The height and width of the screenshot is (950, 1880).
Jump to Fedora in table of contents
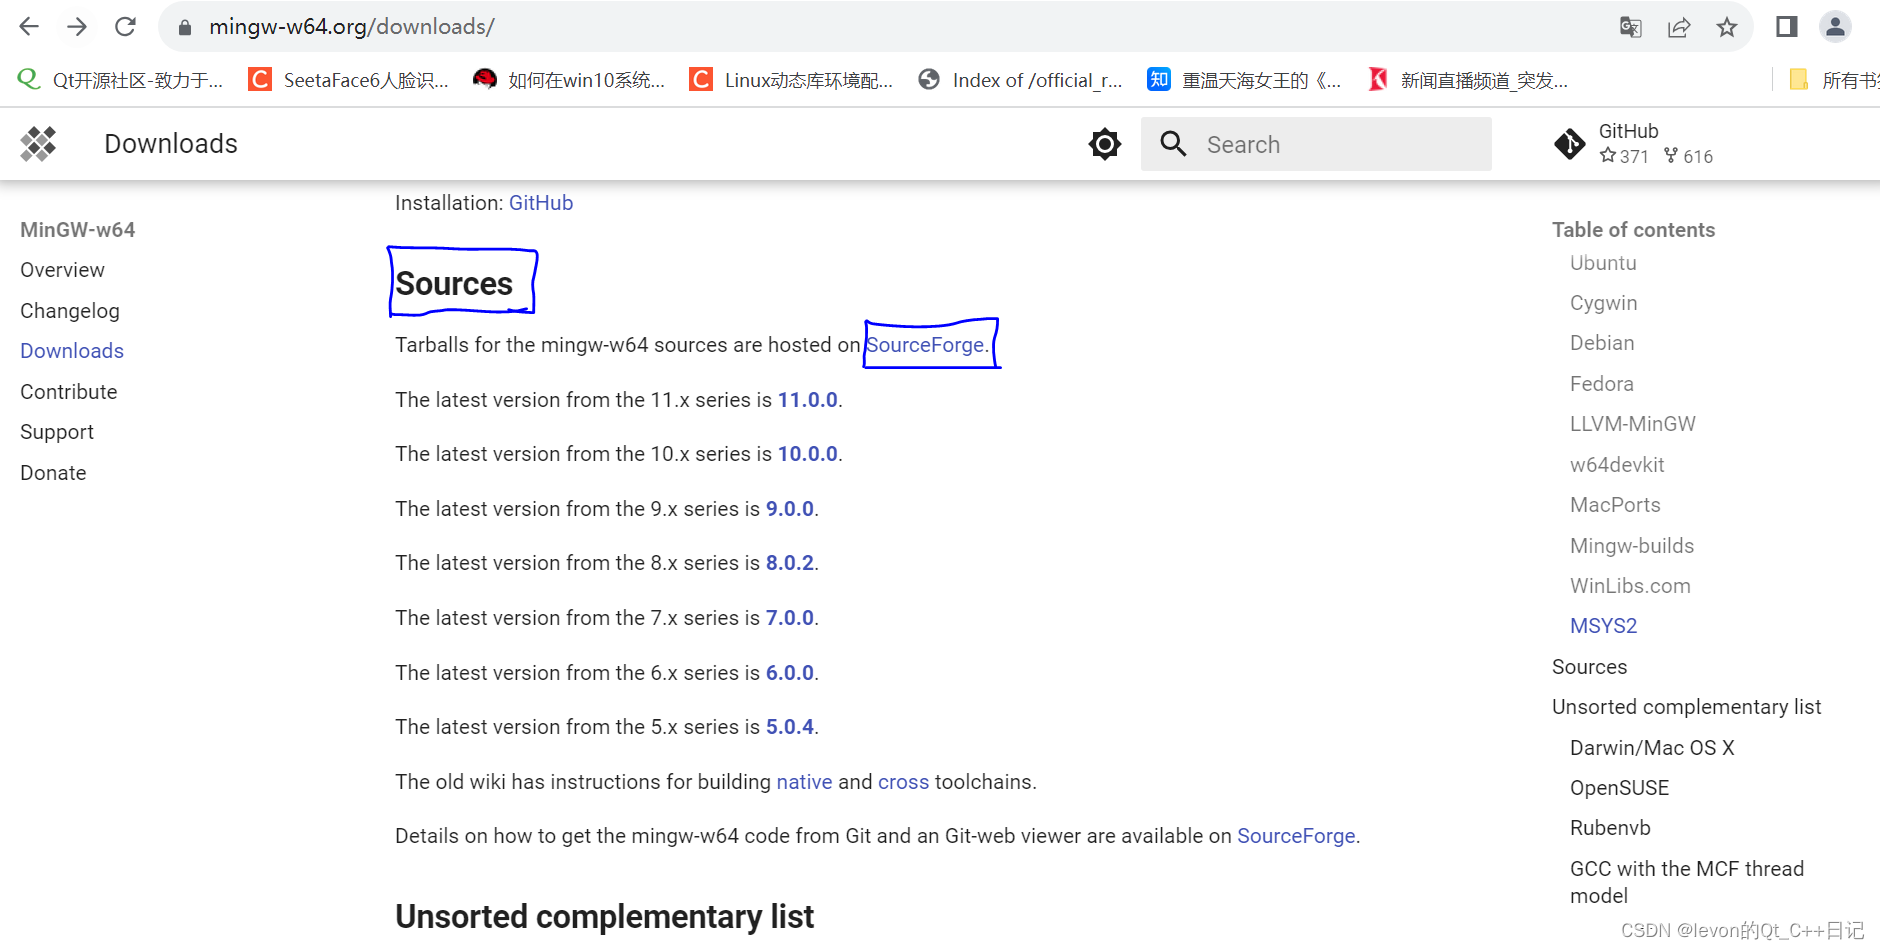tap(1602, 384)
